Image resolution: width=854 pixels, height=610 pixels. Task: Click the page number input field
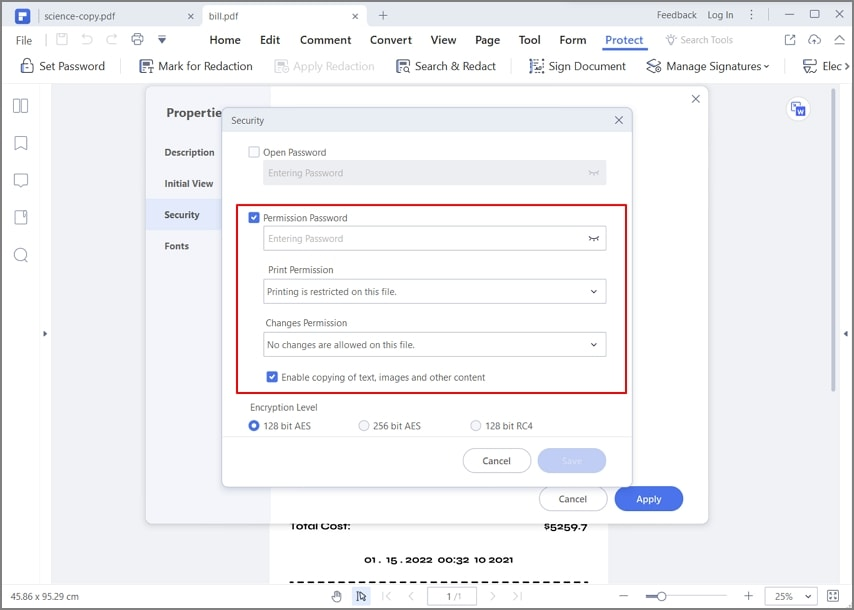[451, 596]
